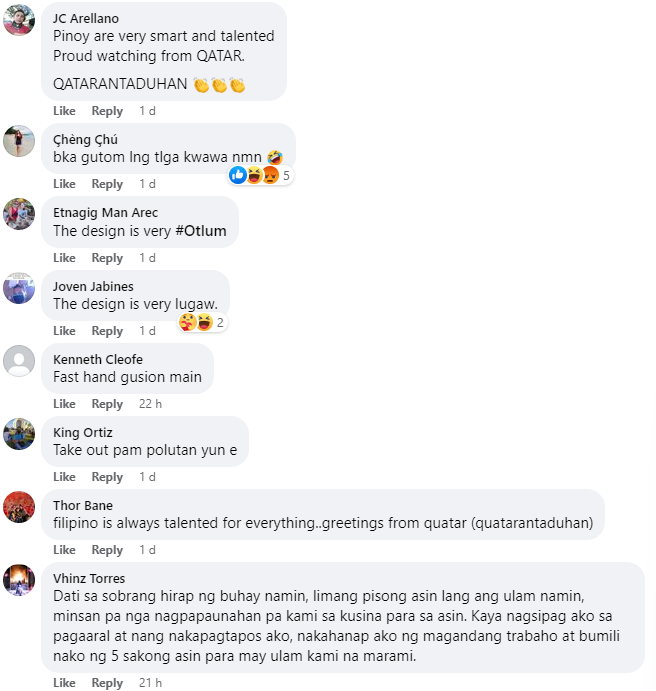This screenshot has height=691, width=656.
Task: Open the #Otlum hashtag
Action: [x=201, y=231]
